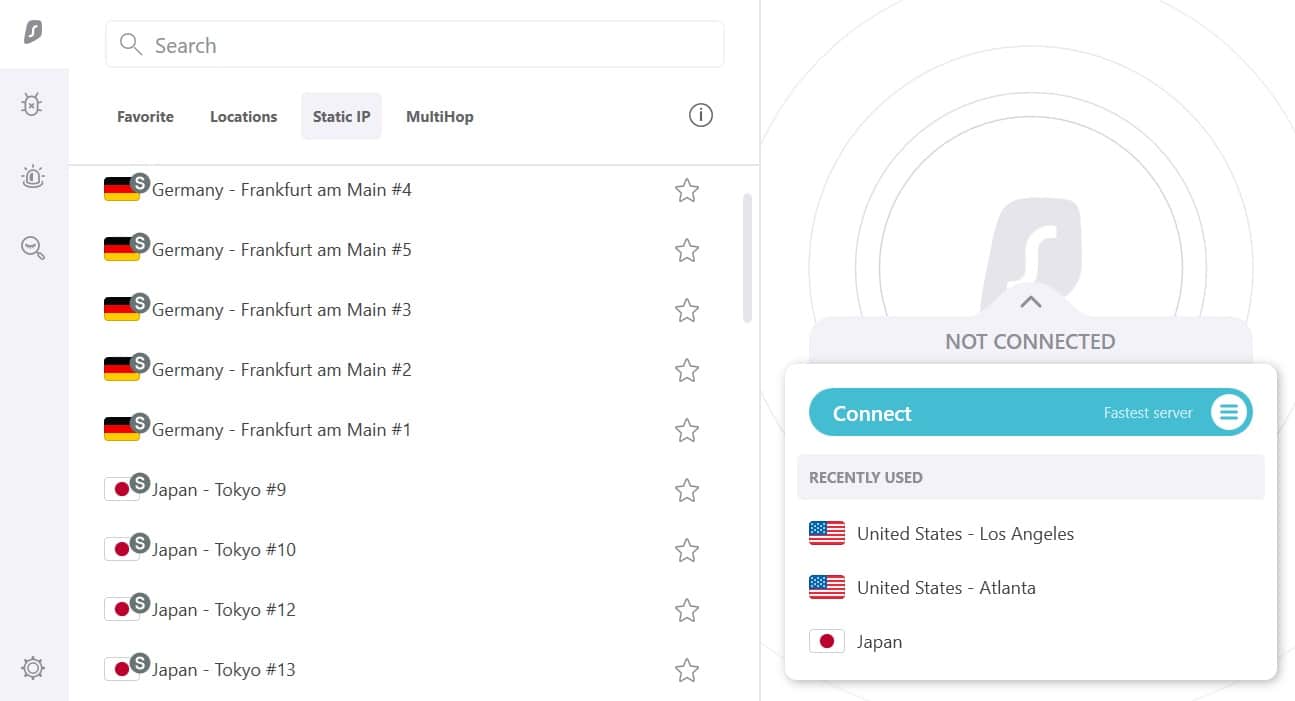Viewport: 1295px width, 701px height.
Task: Switch to the Favorite tab
Action: 145,117
